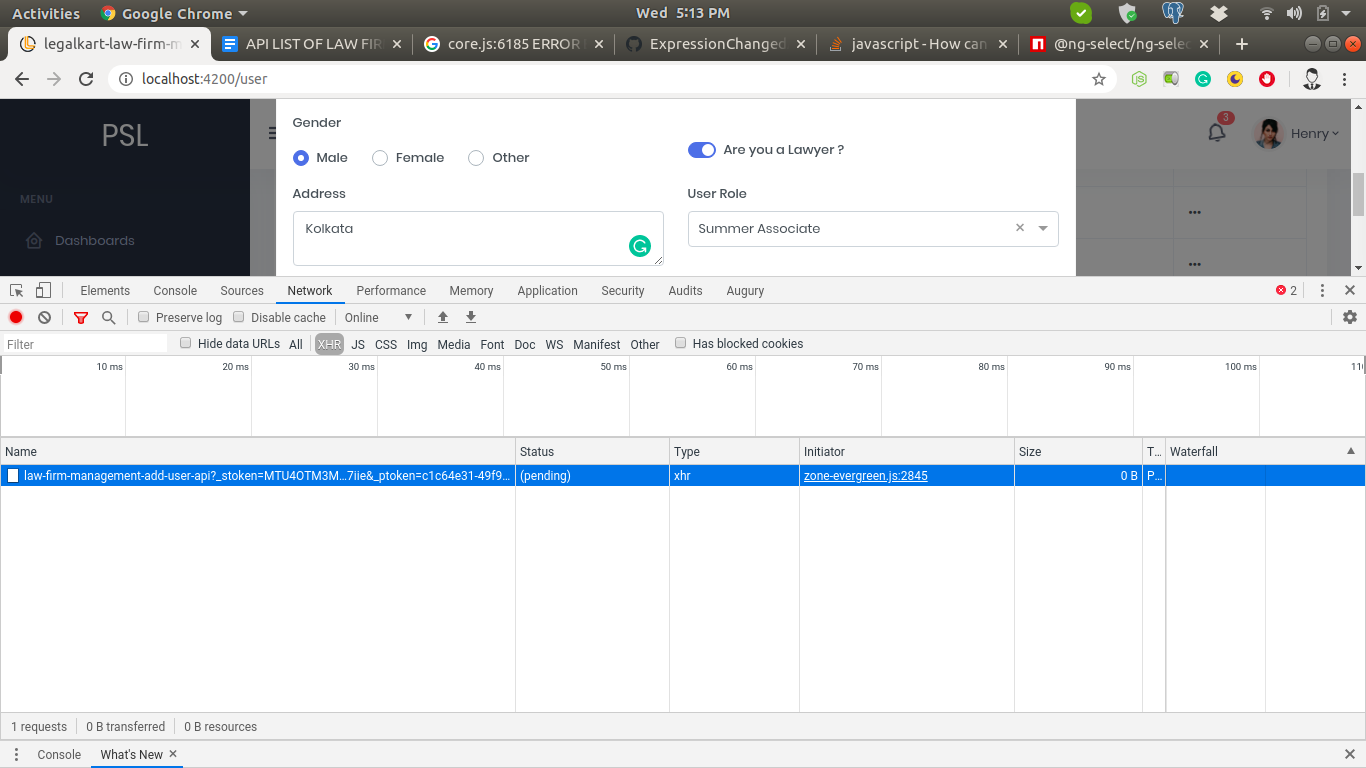Viewport: 1366px width, 768px height.
Task: Enable the Preserve log checkbox
Action: 144,317
